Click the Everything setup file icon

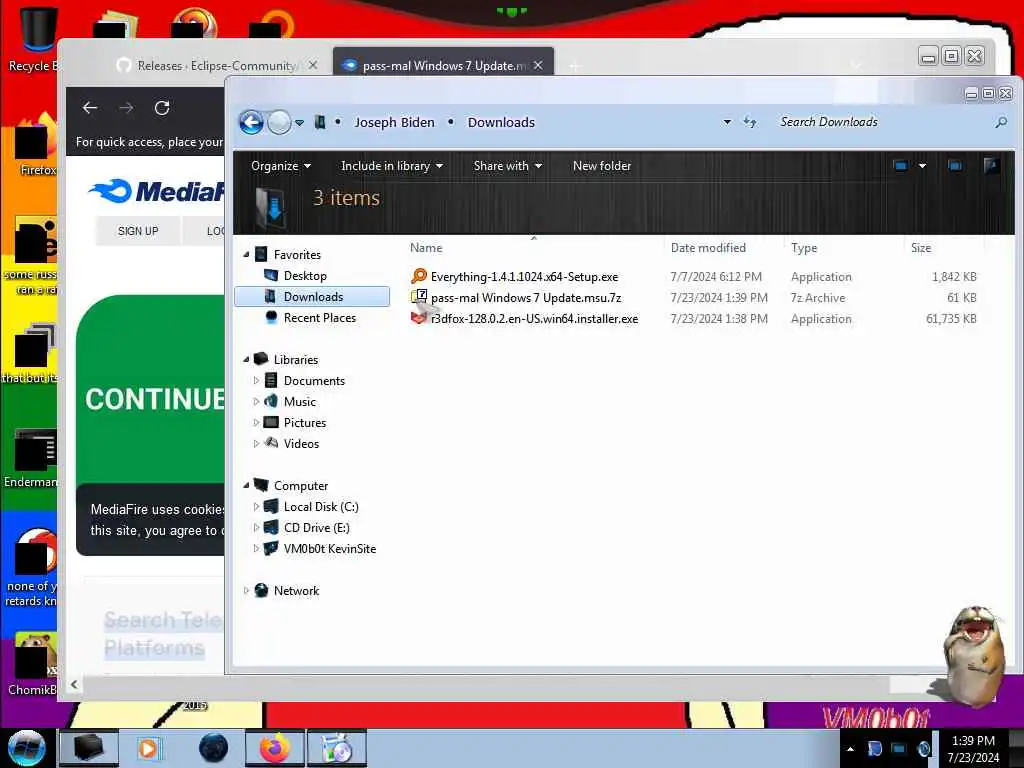tap(419, 276)
